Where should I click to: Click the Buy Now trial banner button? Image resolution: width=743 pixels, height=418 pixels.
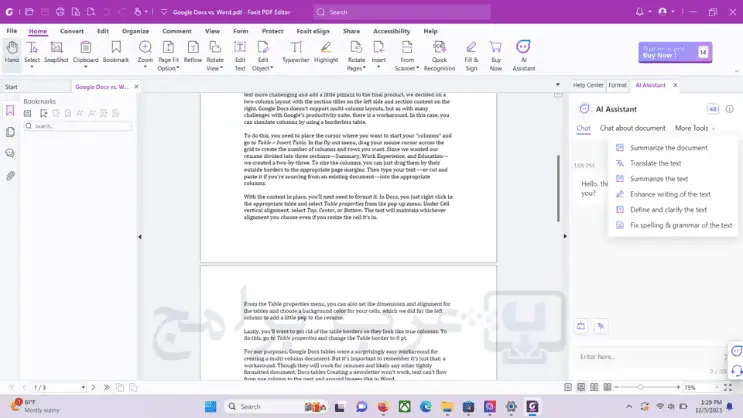click(x=675, y=52)
